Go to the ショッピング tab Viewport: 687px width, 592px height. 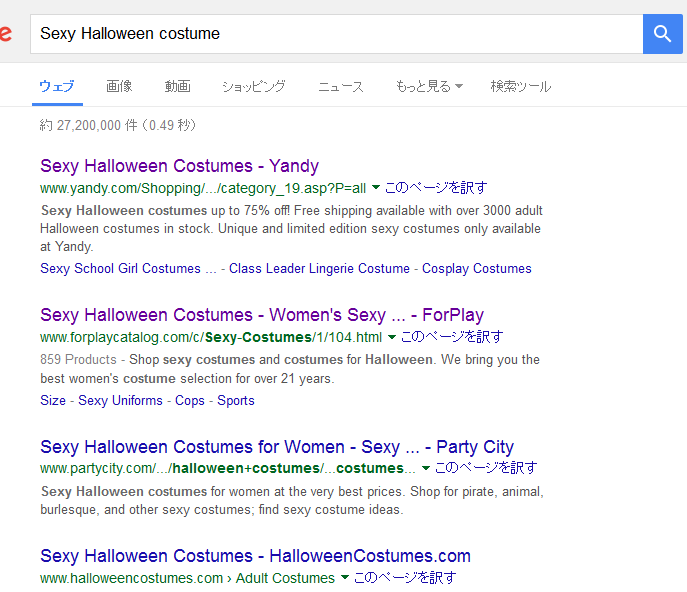[254, 86]
